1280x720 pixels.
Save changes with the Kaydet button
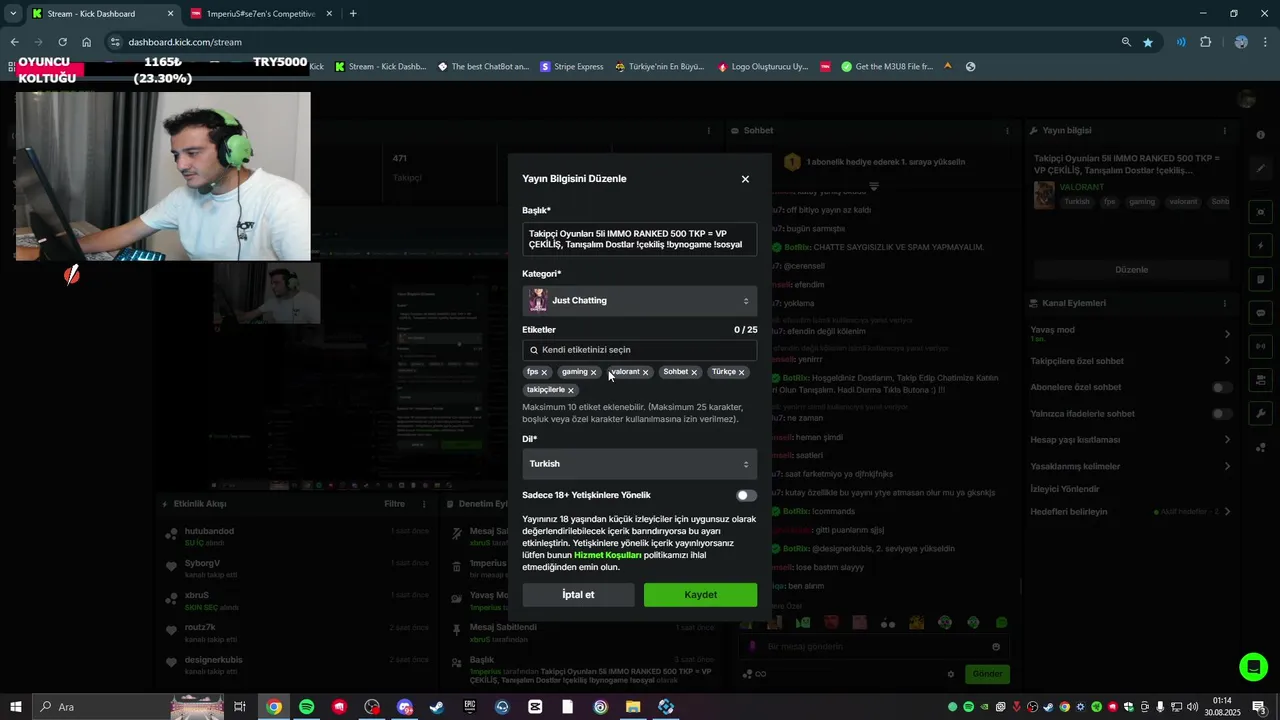[x=700, y=595]
